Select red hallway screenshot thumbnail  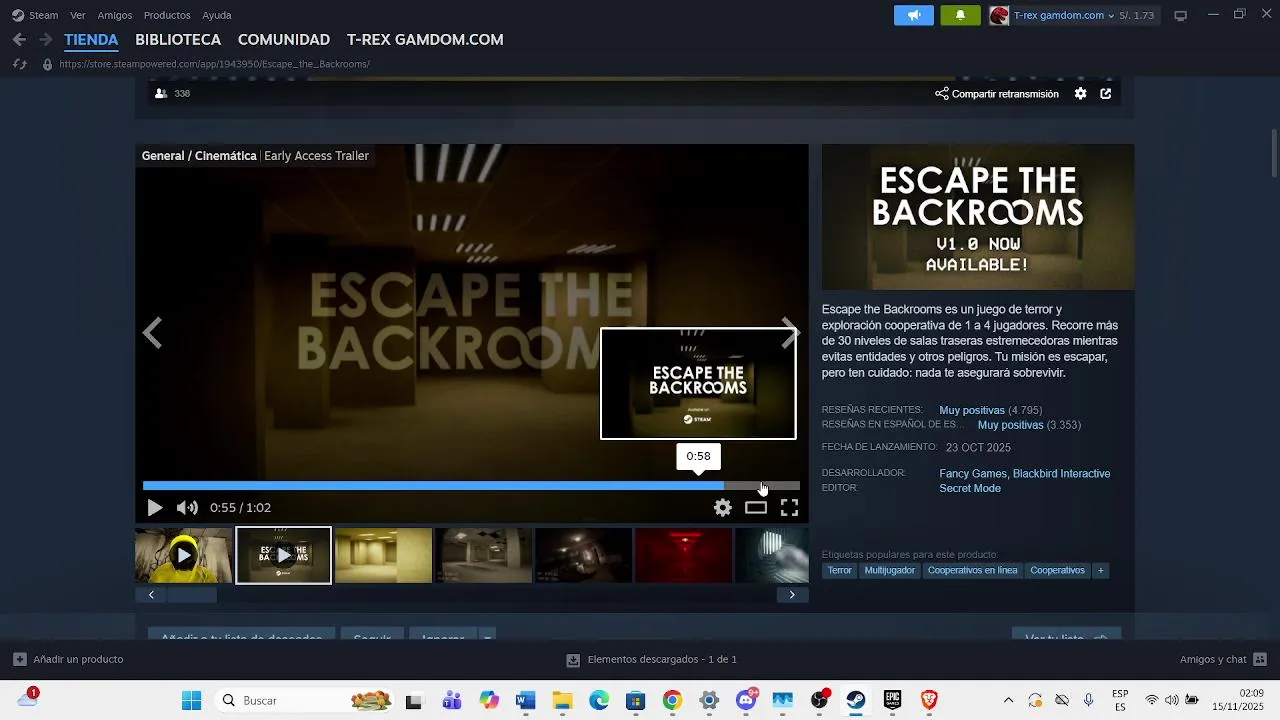coord(684,555)
